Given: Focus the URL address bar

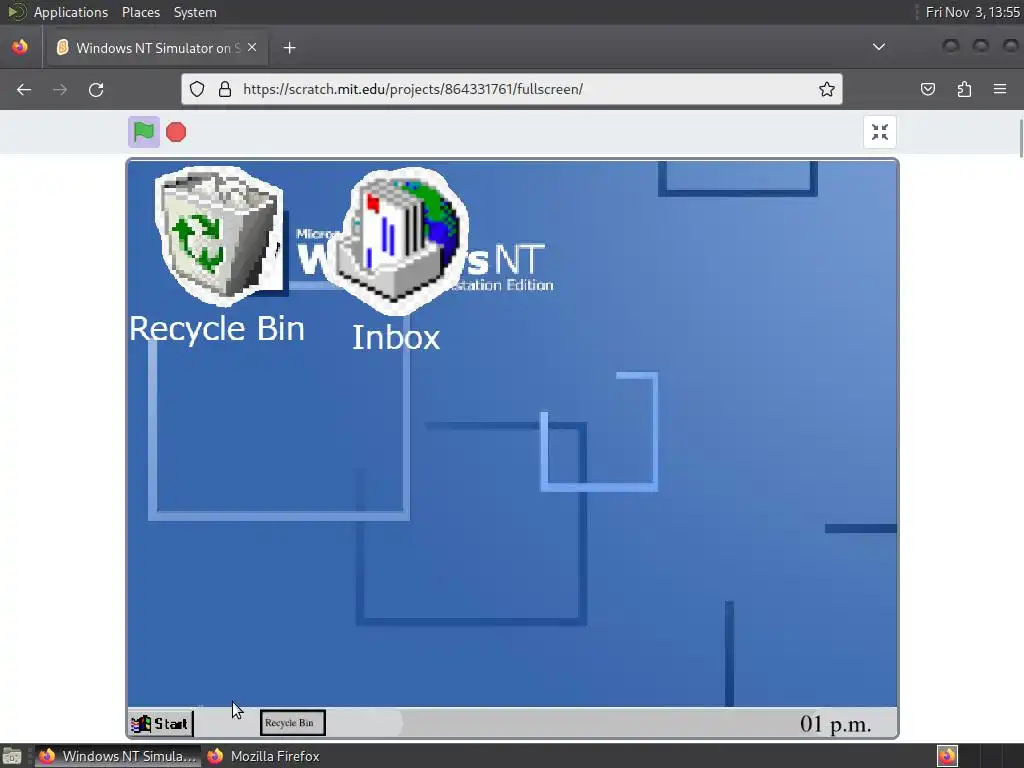Looking at the screenshot, I should 511,89.
